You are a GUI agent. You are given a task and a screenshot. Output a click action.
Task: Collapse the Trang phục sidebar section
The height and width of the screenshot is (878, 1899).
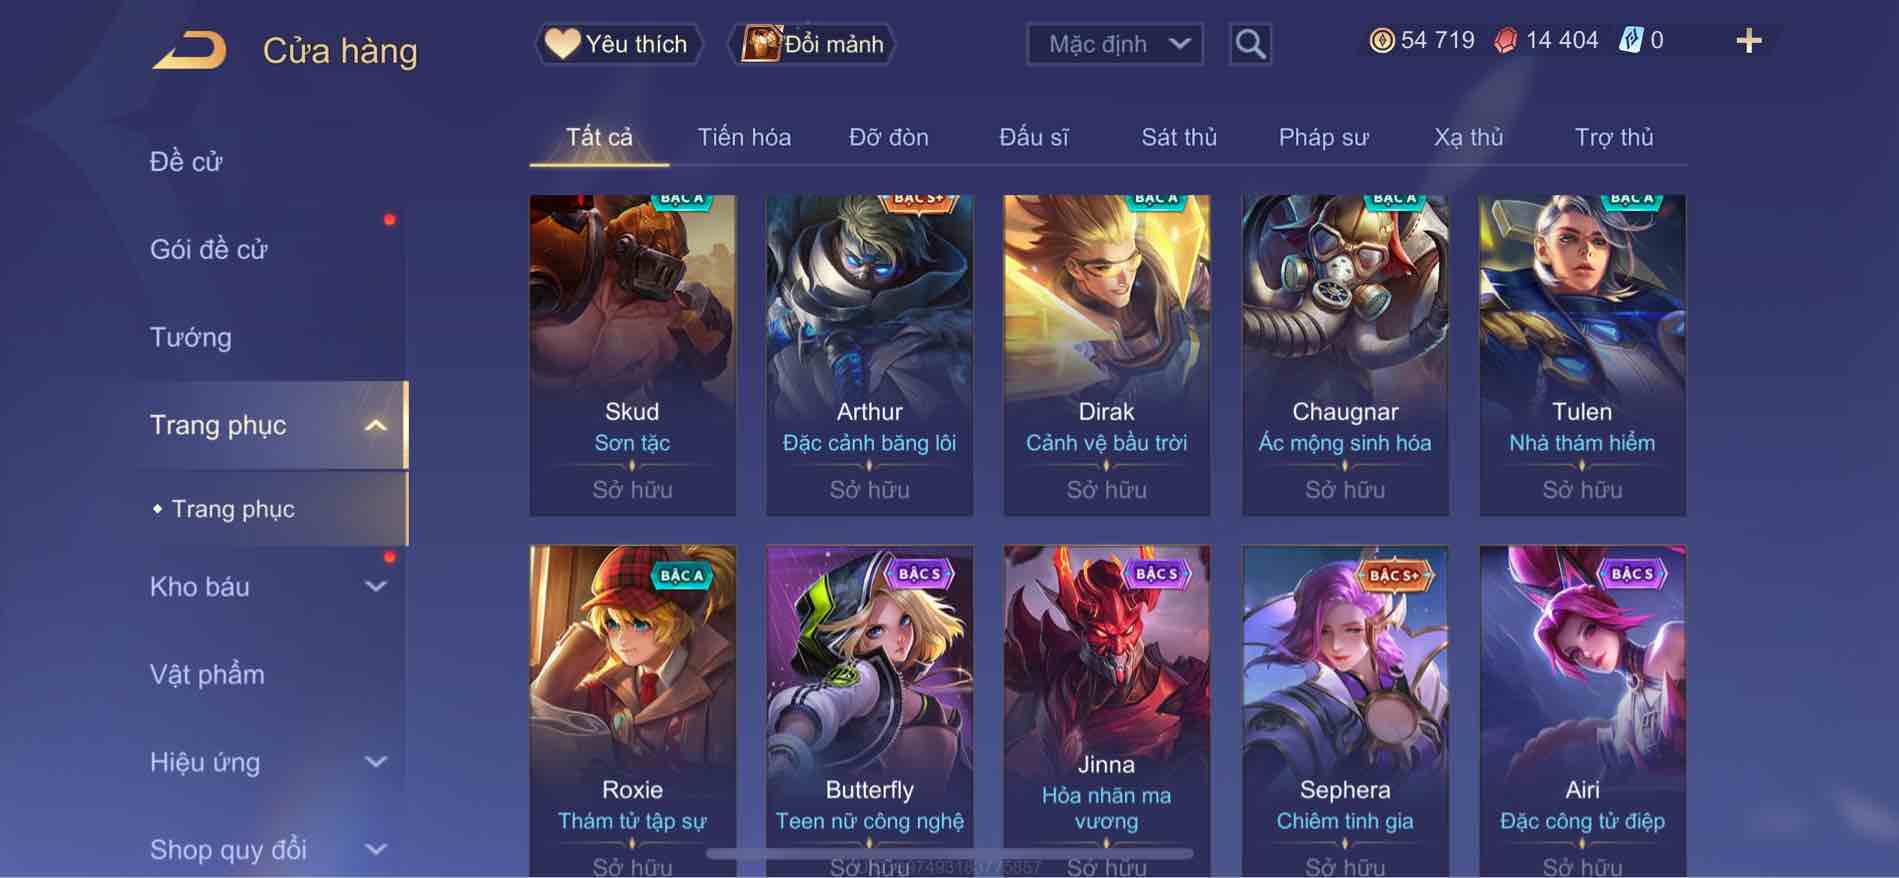tap(375, 425)
